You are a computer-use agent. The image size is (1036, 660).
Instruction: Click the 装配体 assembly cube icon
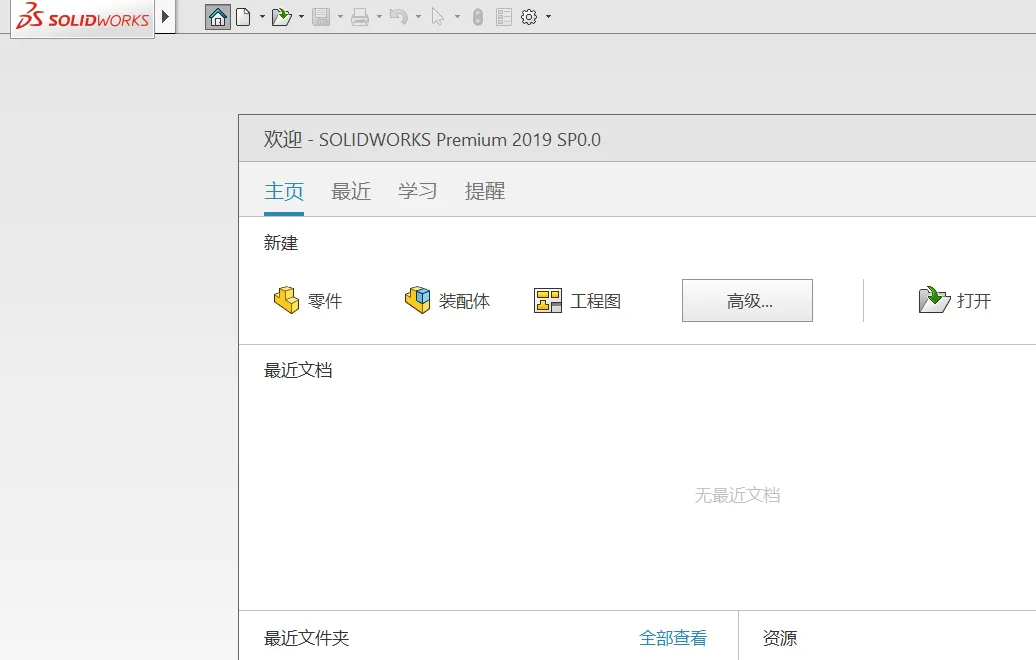click(x=418, y=301)
